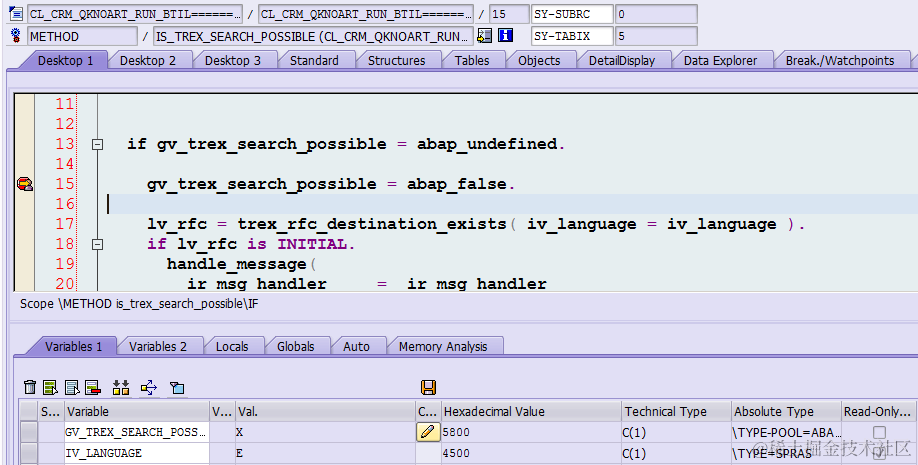Click the Val. column header

tap(324, 412)
